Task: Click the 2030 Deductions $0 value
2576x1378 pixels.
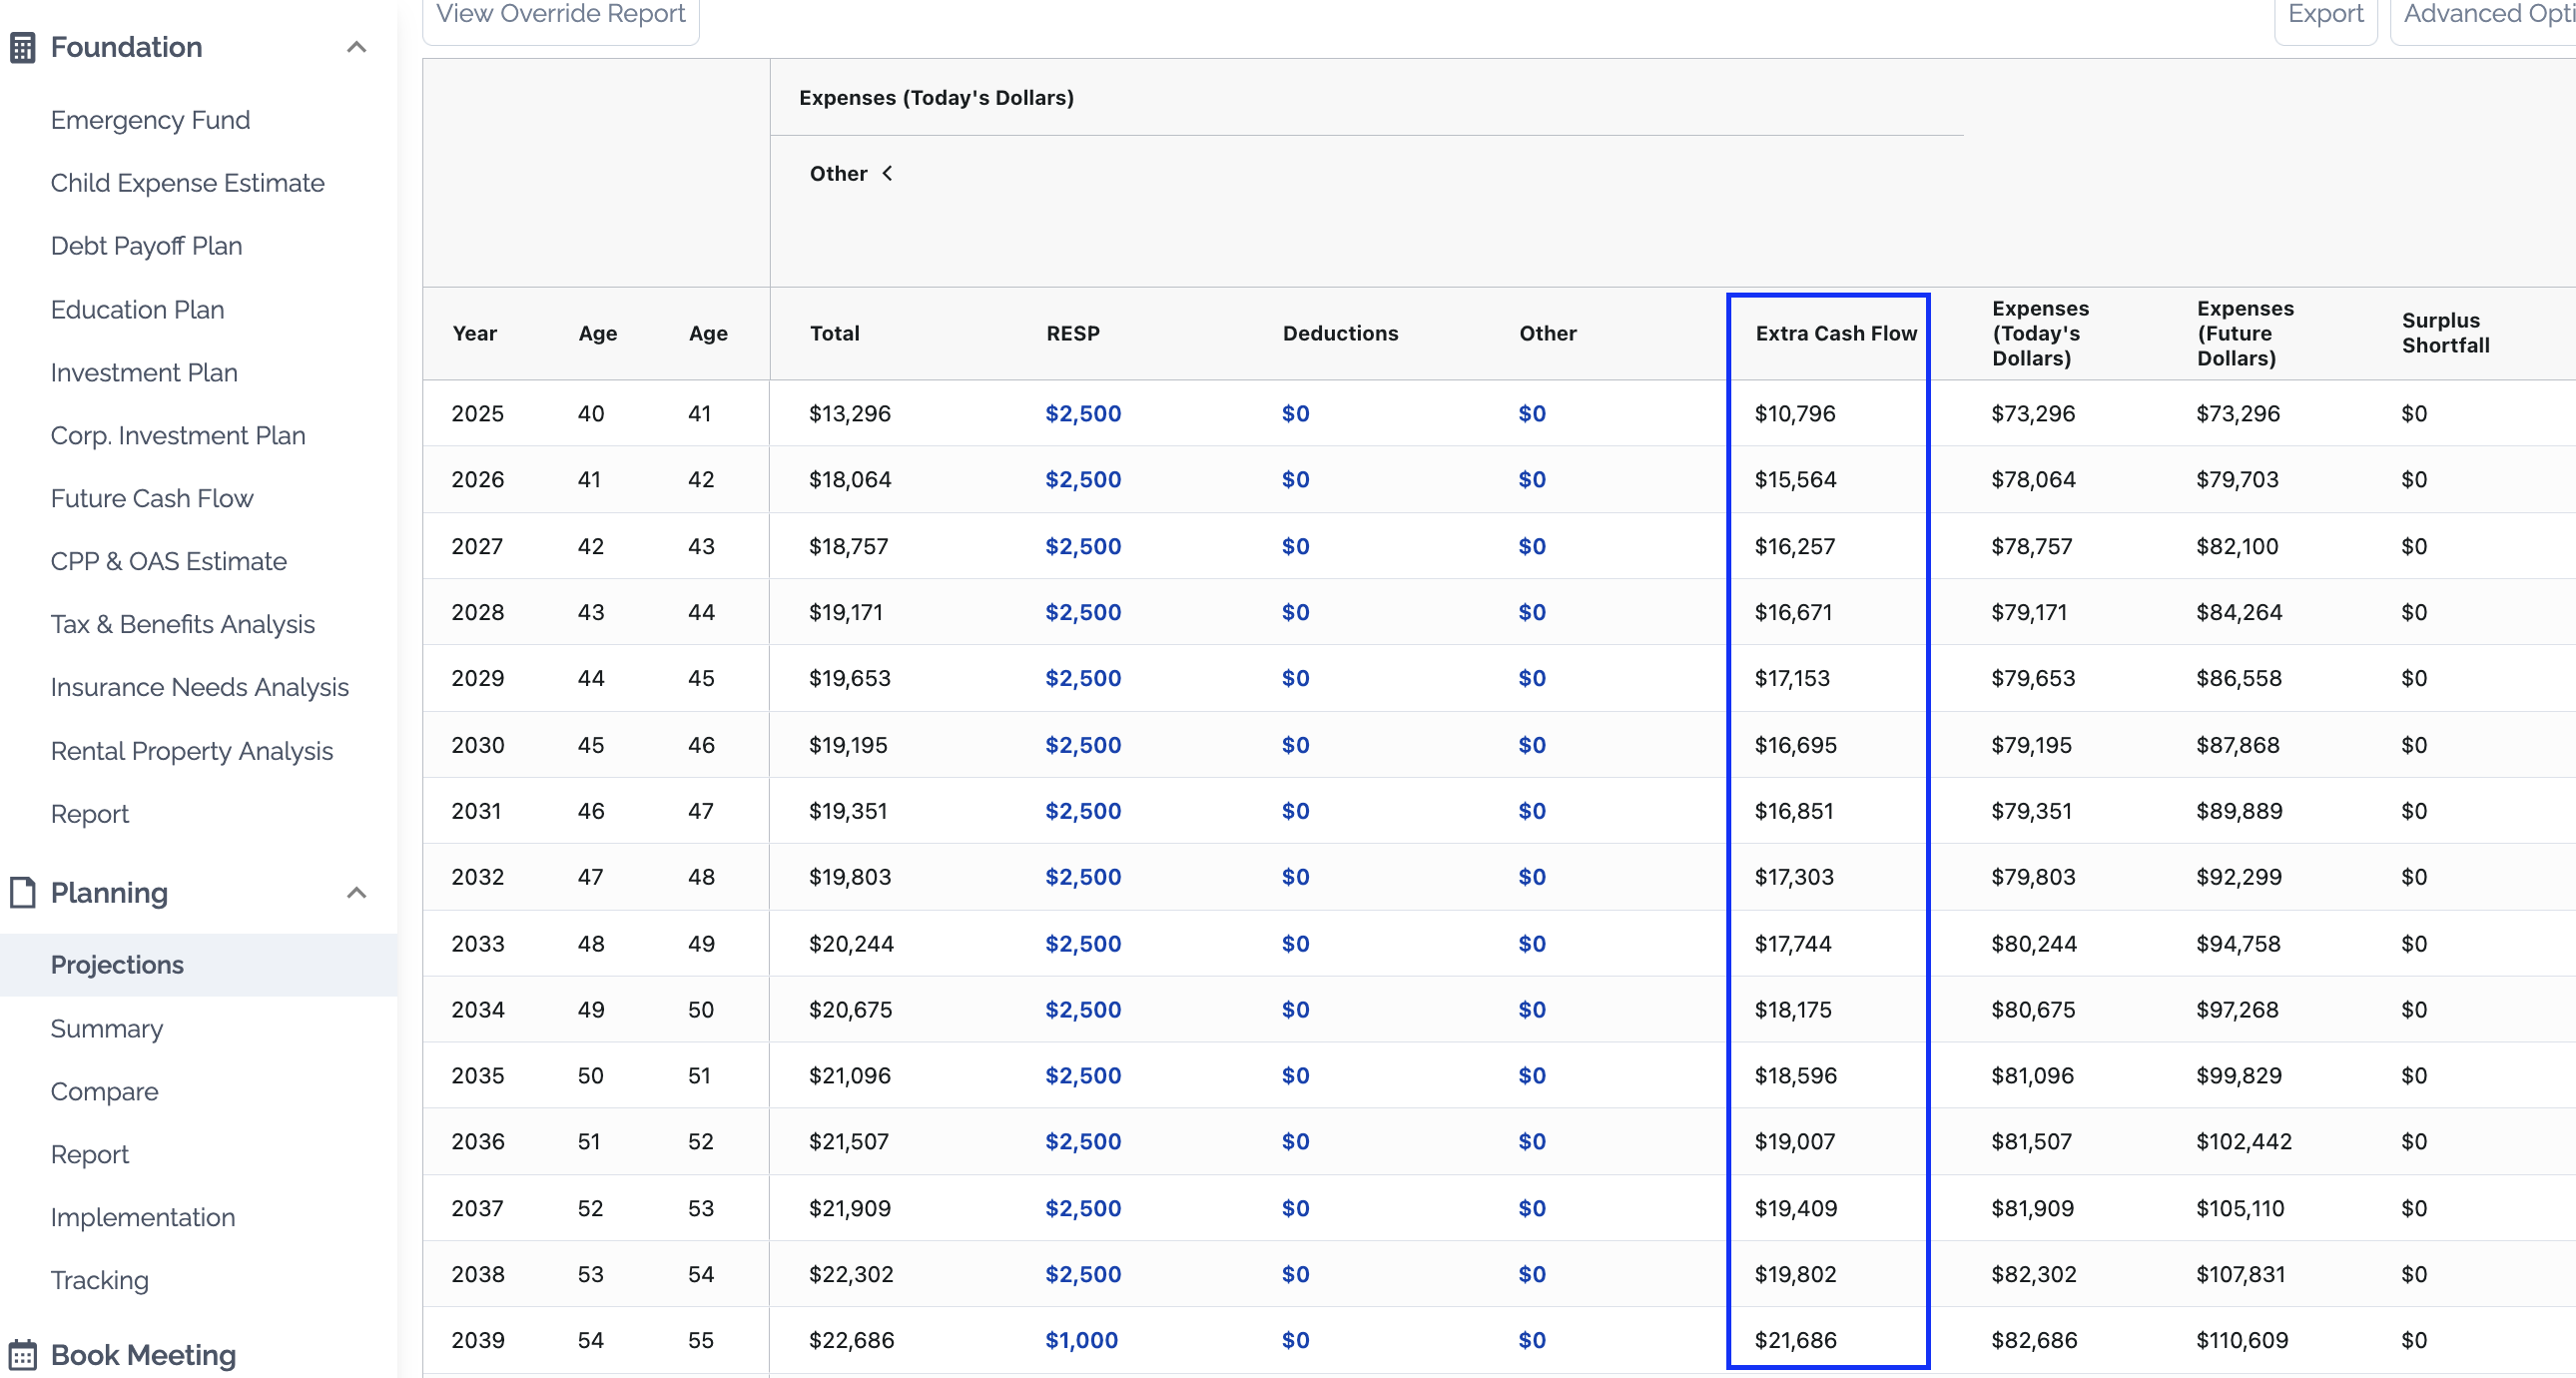Action: [x=1295, y=745]
